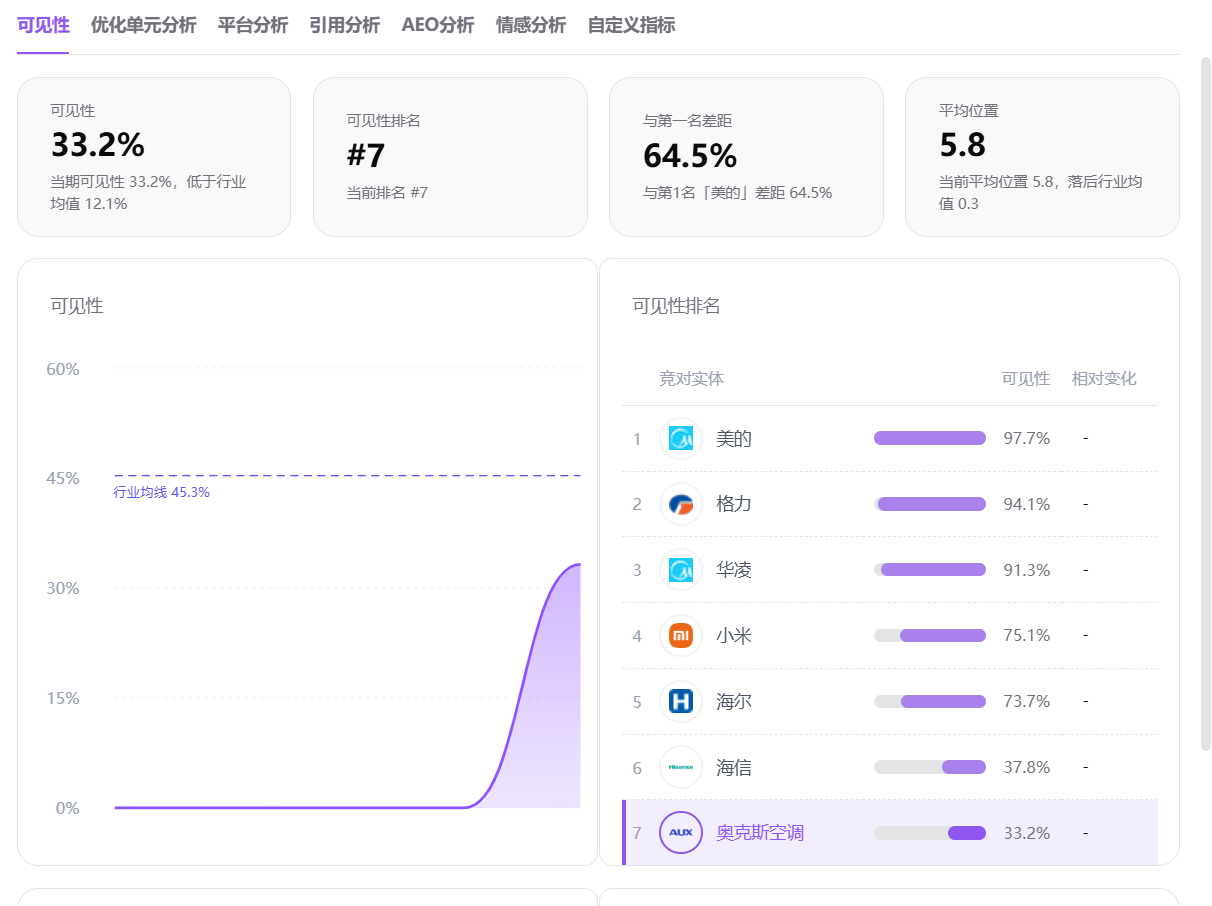This screenshot has width=1212, height=906.
Task: Click the 94.1% visibility value
Action: pos(1027,504)
